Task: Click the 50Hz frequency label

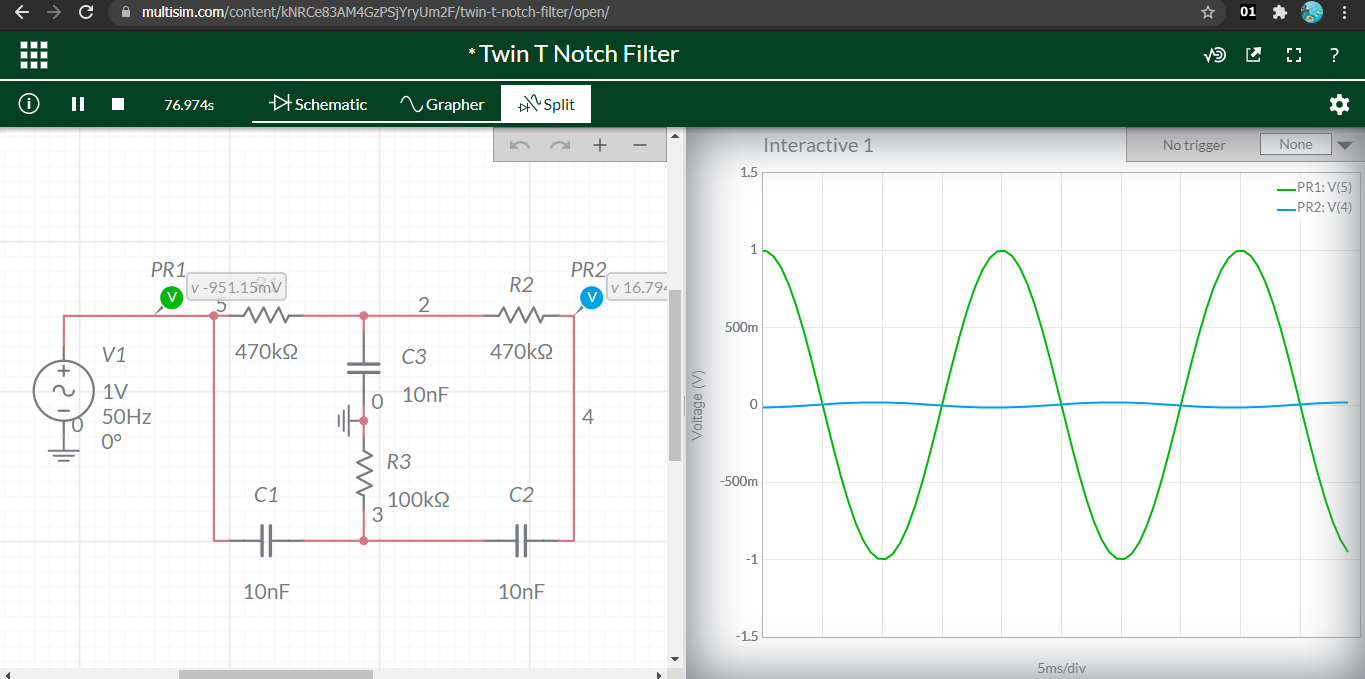Action: point(127,416)
